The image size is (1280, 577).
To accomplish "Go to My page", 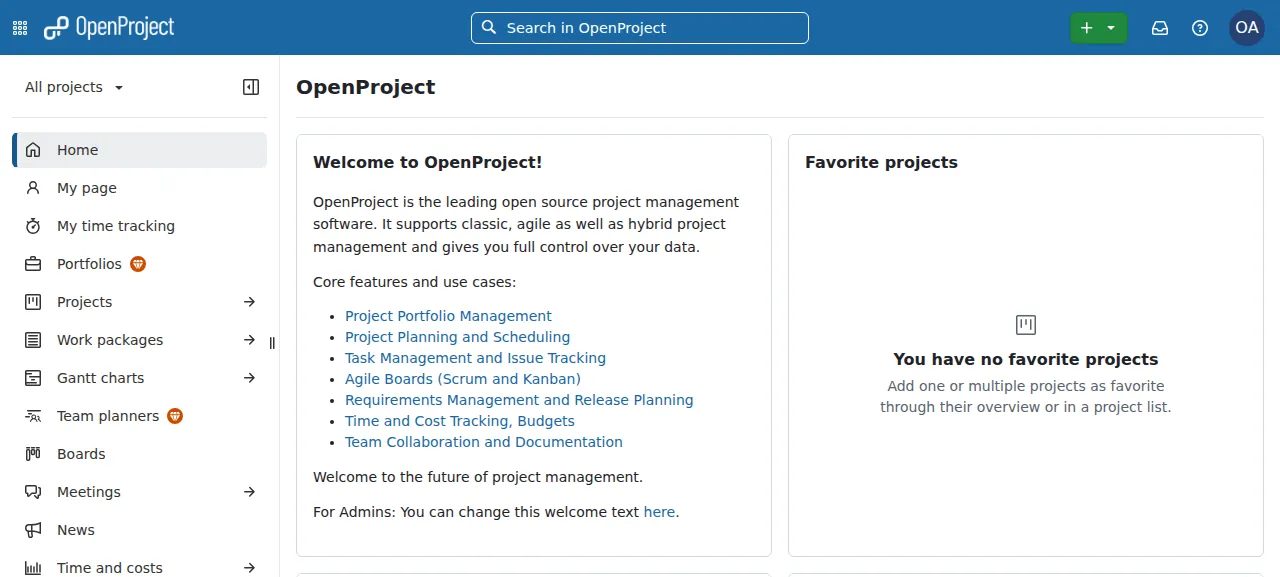I will pos(140,188).
